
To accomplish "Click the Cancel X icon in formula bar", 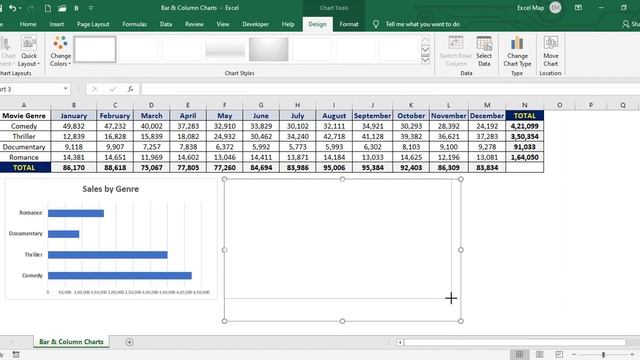I will 95,89.
